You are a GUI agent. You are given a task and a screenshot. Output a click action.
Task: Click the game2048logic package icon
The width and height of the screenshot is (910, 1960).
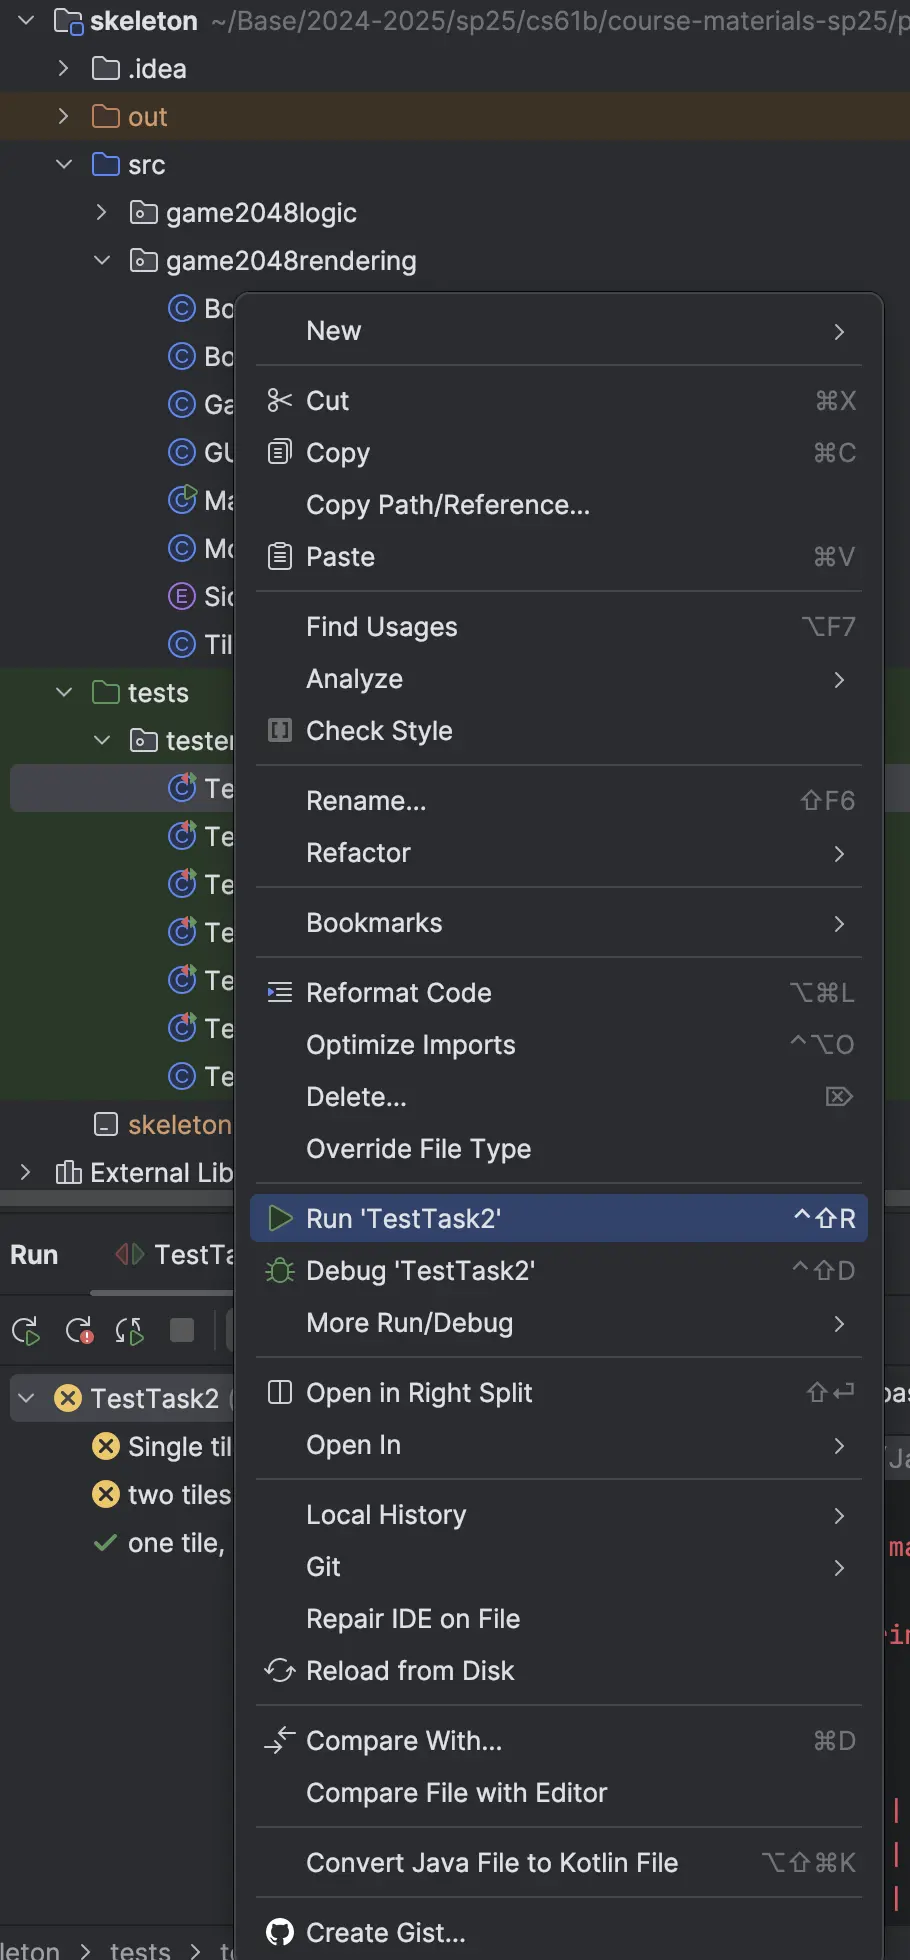point(144,212)
